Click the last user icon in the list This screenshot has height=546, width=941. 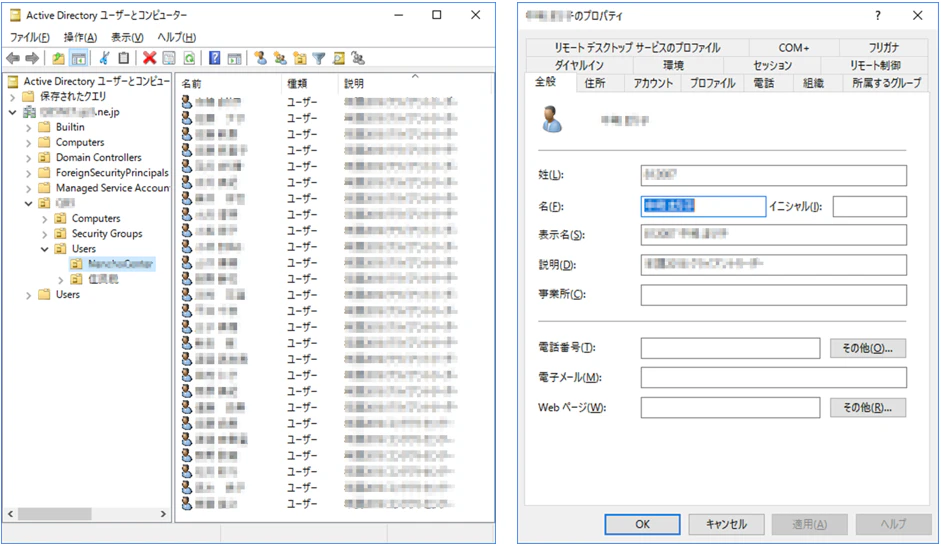click(187, 503)
